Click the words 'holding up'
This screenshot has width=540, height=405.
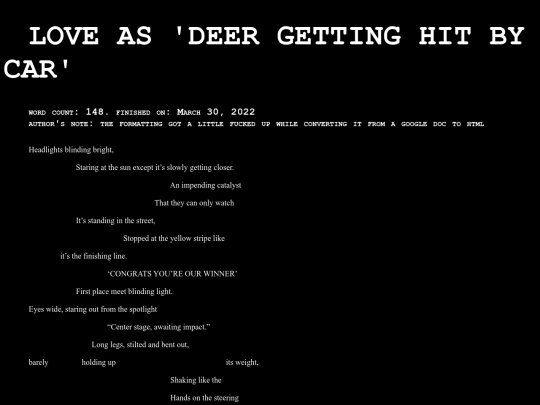click(98, 362)
